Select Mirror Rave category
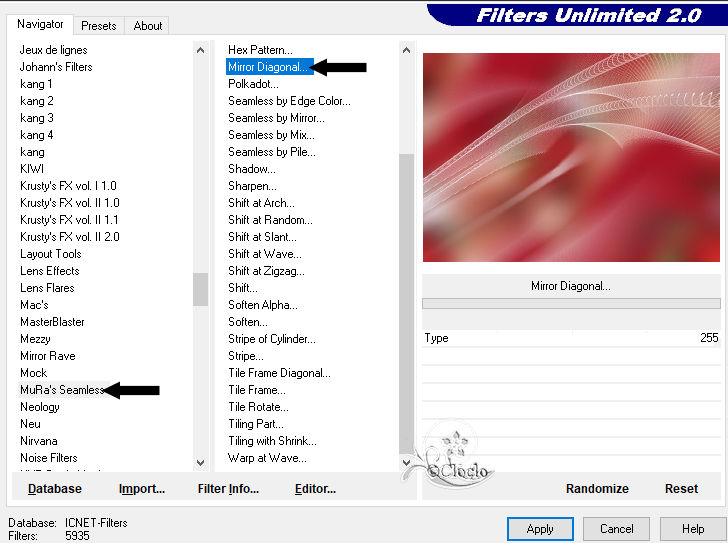The width and height of the screenshot is (728, 543). click(47, 356)
